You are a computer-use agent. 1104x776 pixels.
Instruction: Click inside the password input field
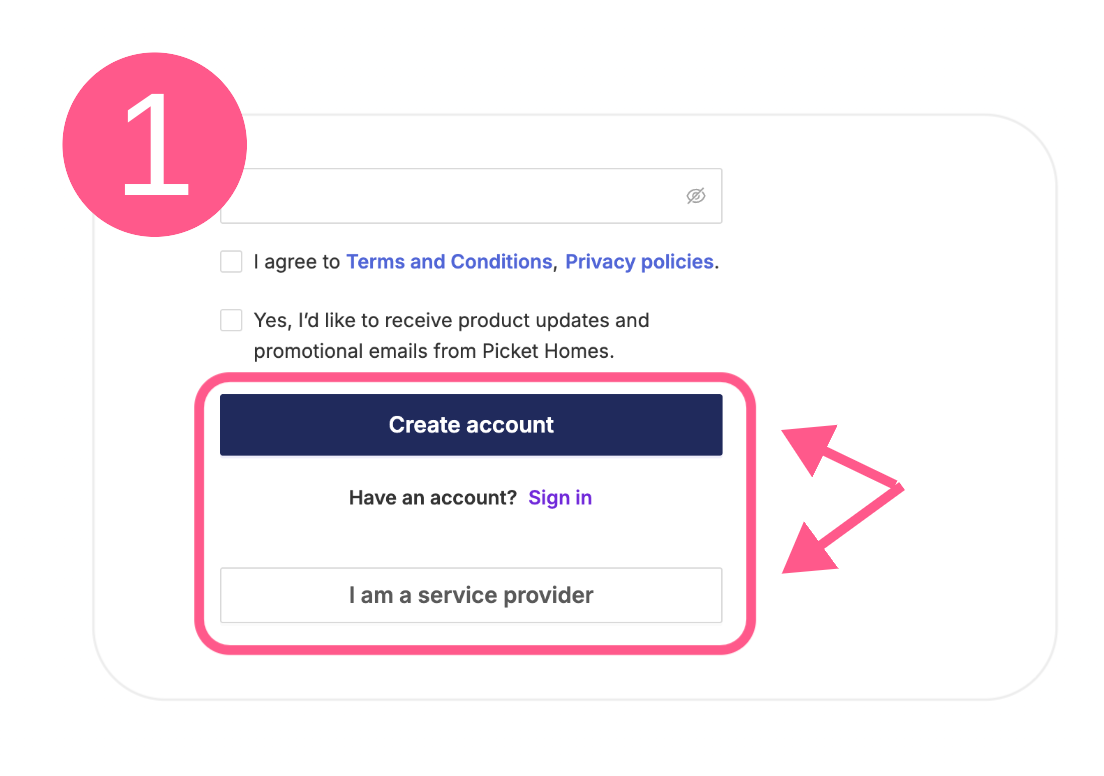(x=471, y=196)
